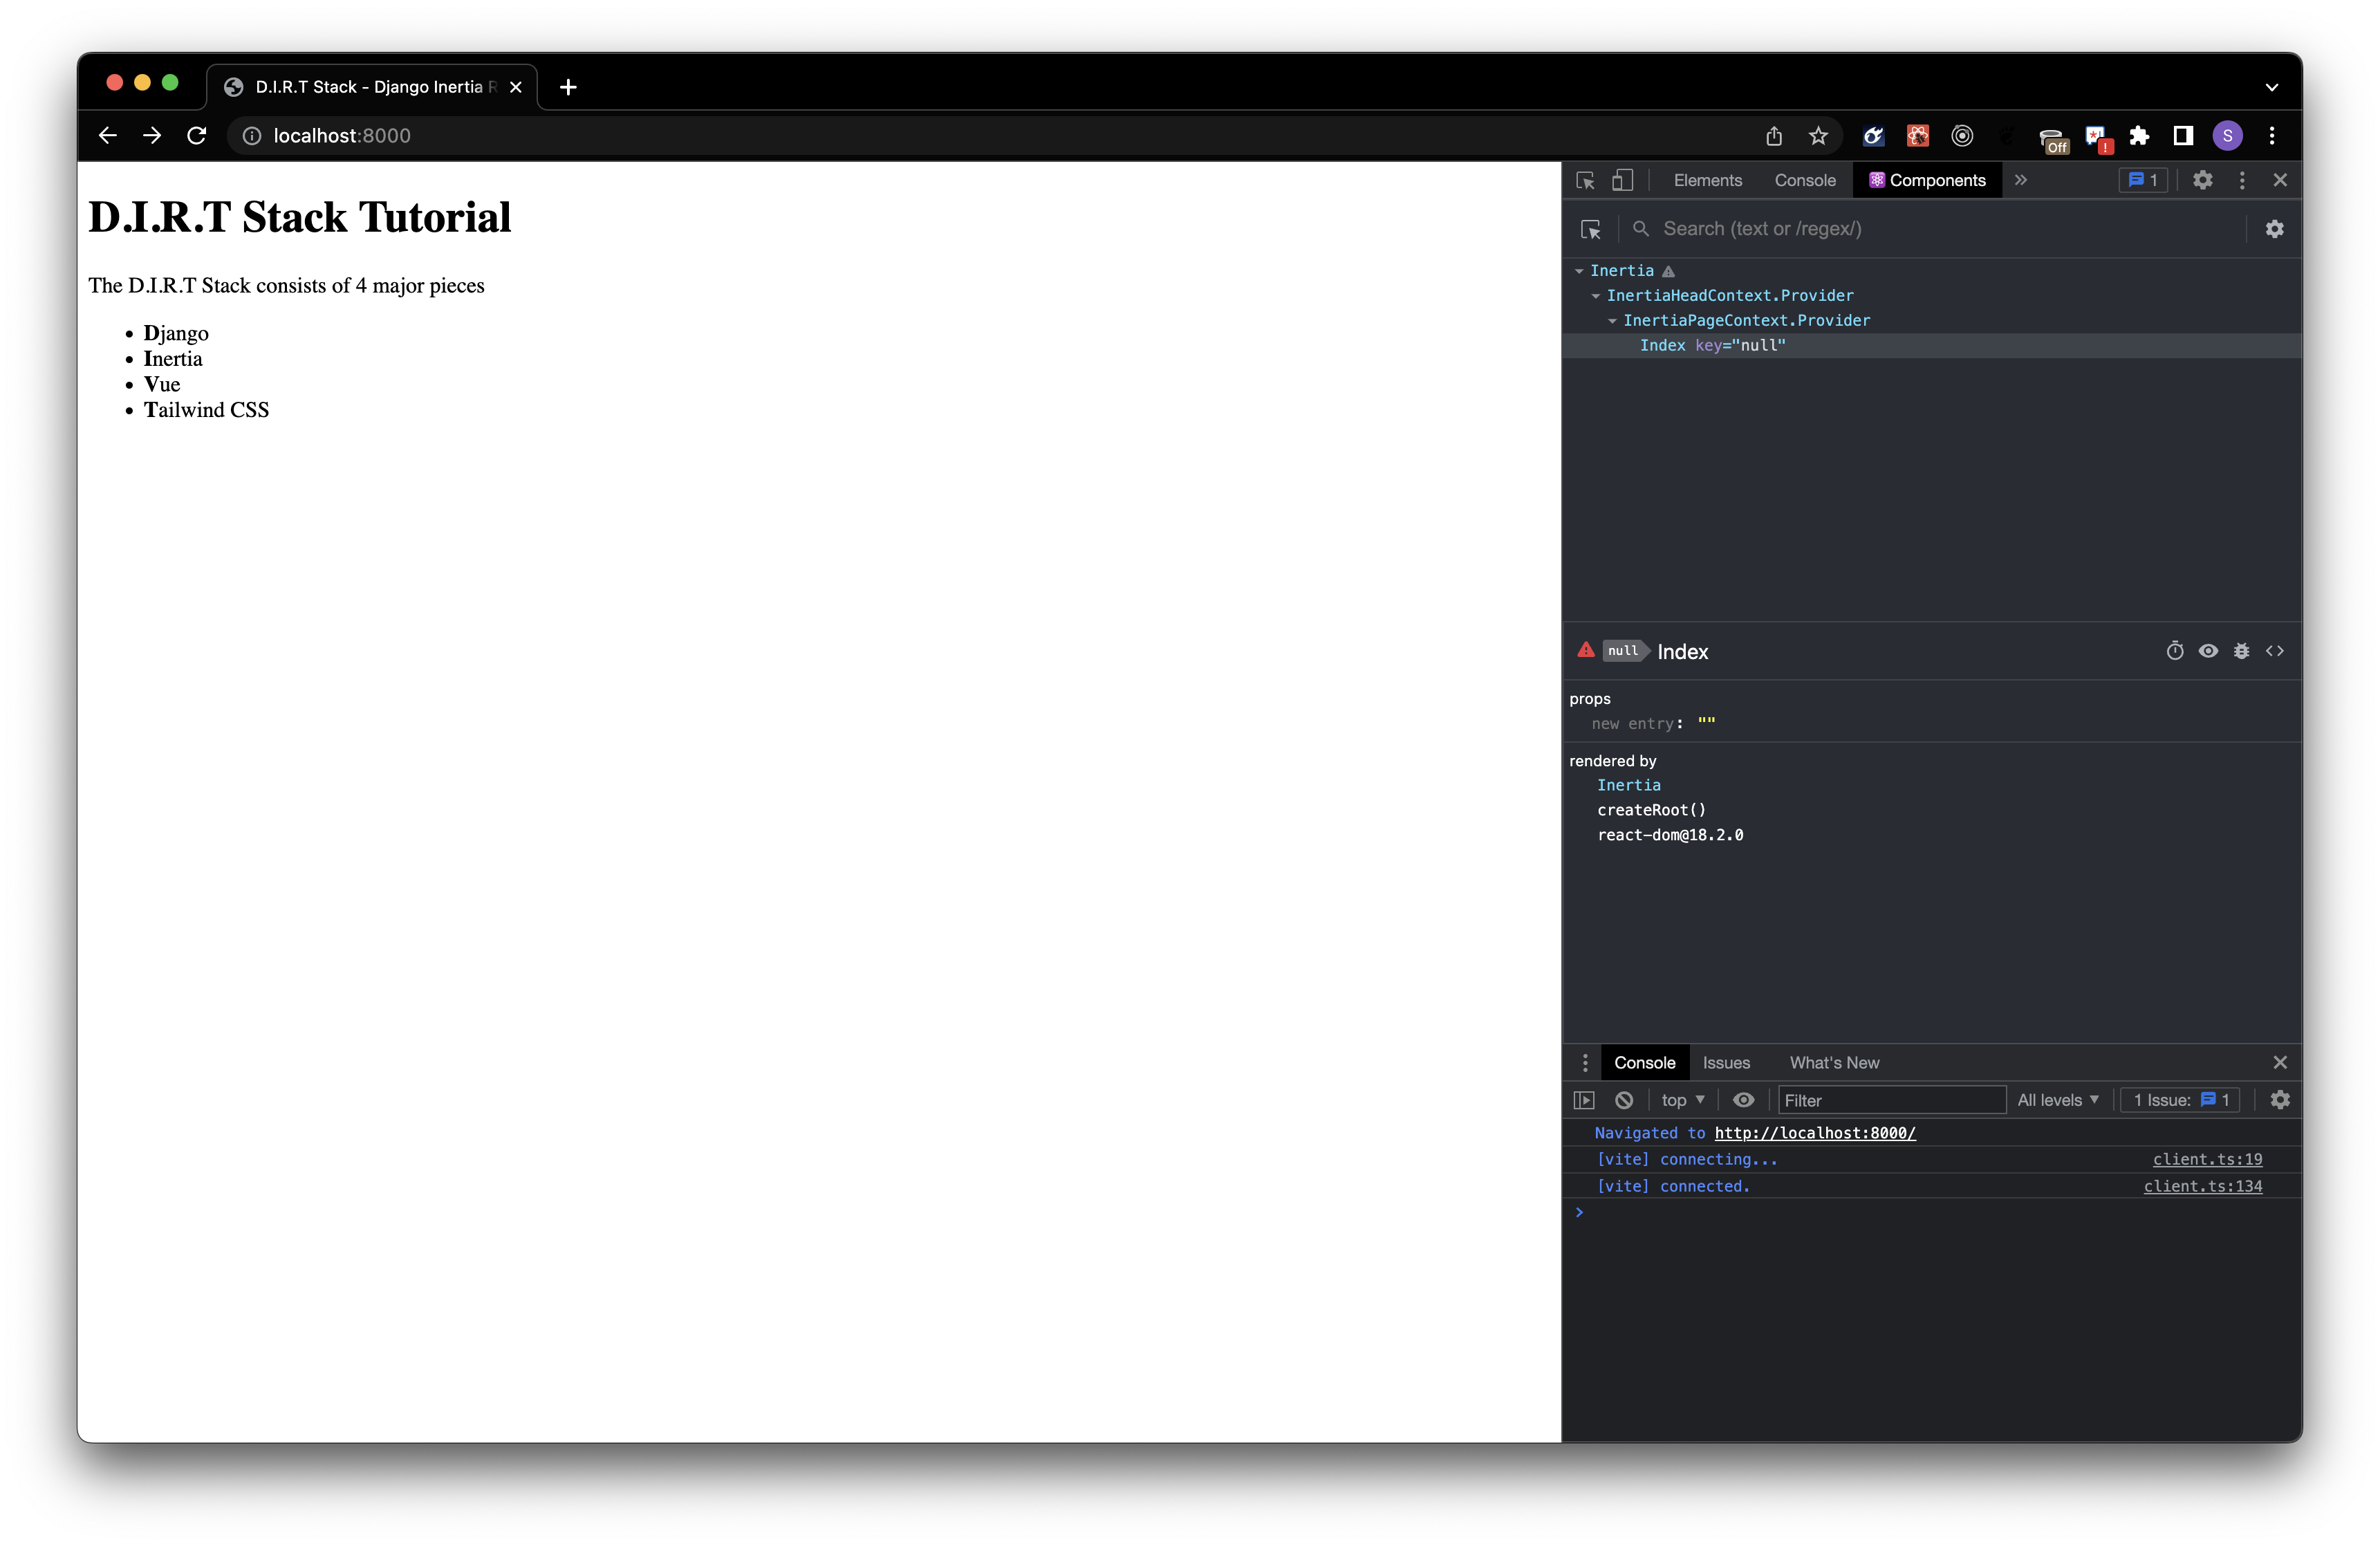Clear the console using the clear icon
2380x1545 pixels.
coord(1623,1099)
